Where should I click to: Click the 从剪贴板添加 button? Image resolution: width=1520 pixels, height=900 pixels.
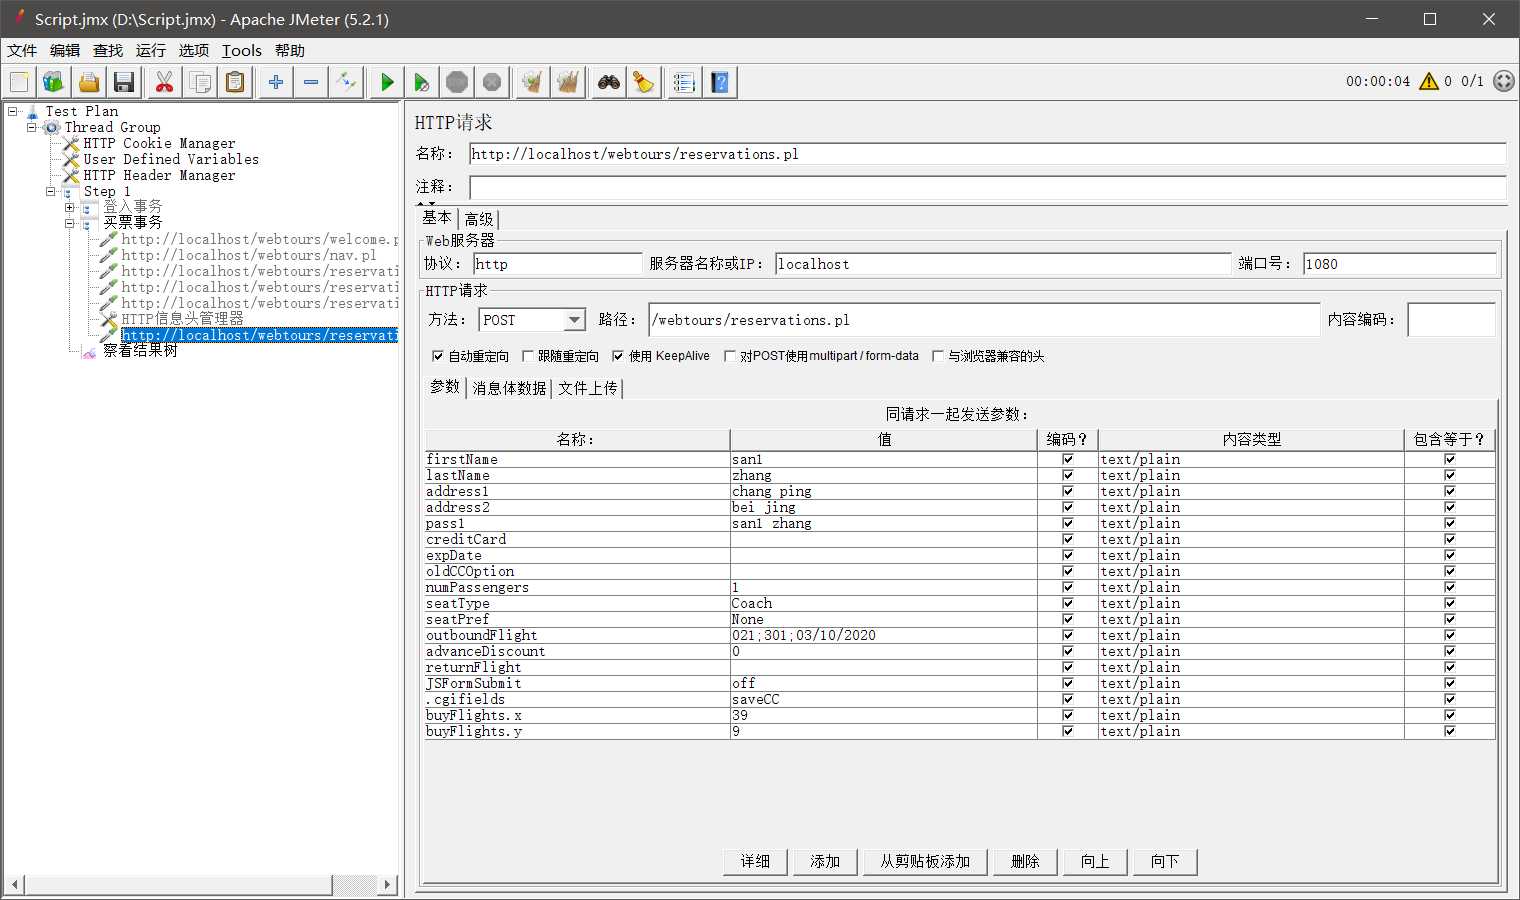pos(925,862)
